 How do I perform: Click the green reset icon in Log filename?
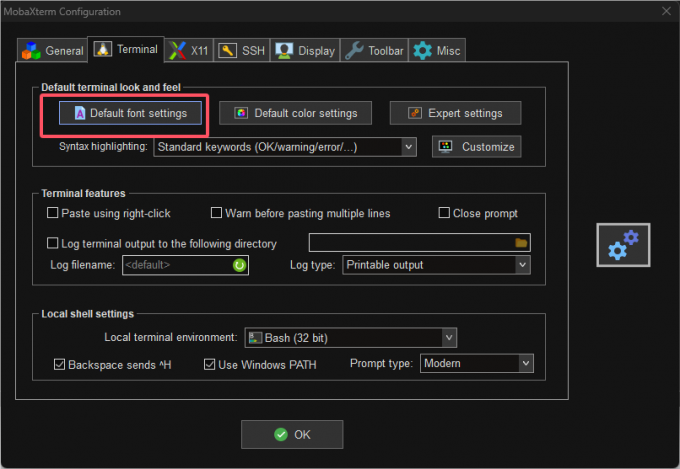(239, 265)
